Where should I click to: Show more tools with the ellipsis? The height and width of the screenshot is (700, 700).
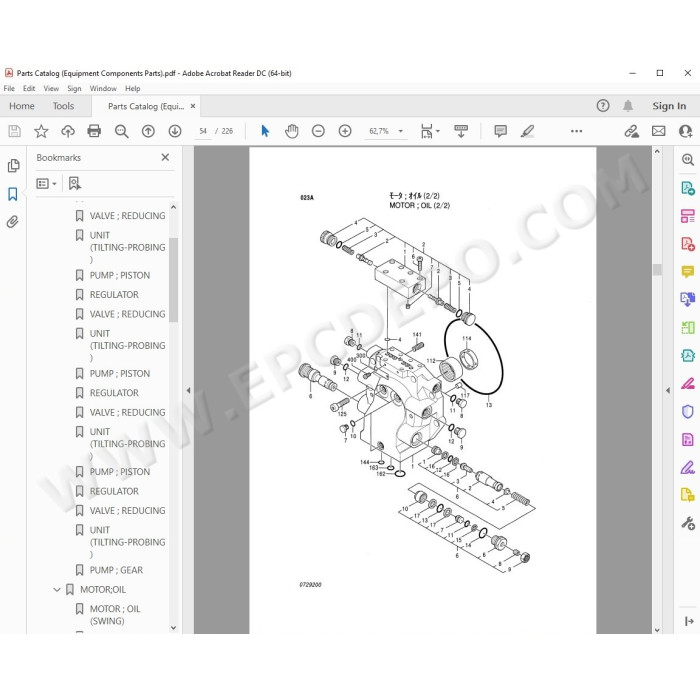(x=576, y=131)
